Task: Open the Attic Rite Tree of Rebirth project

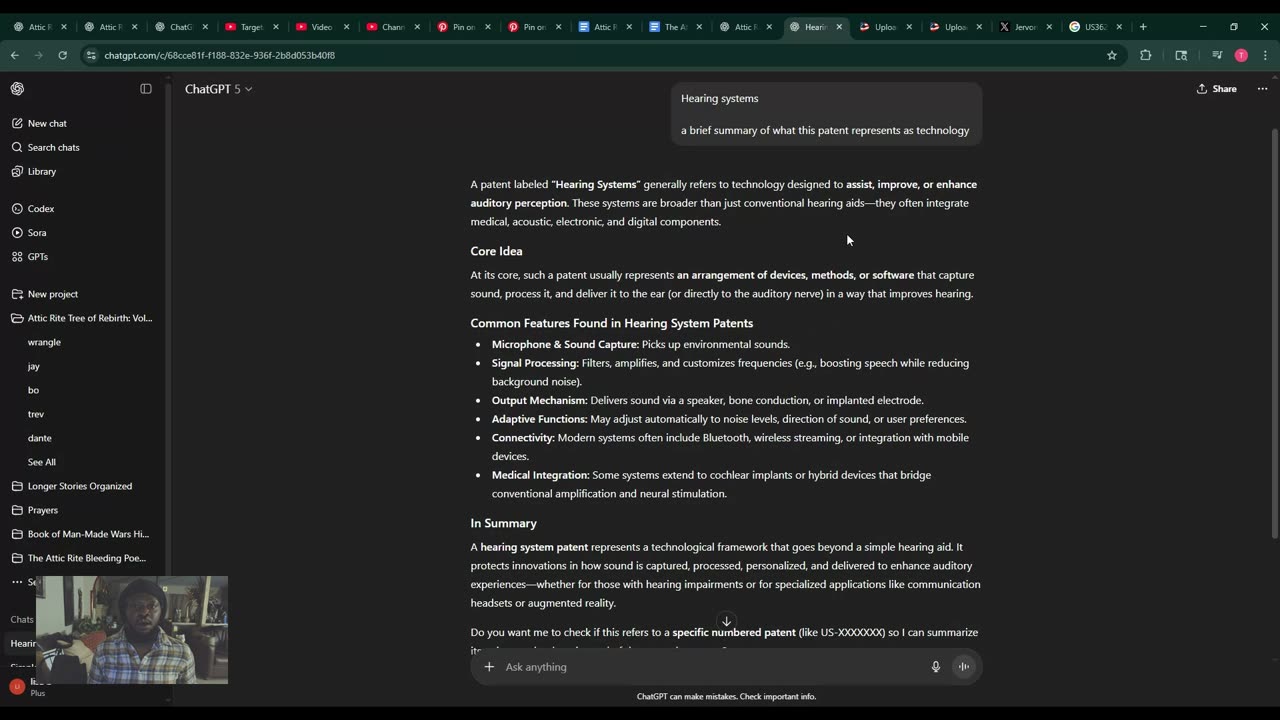Action: [90, 318]
